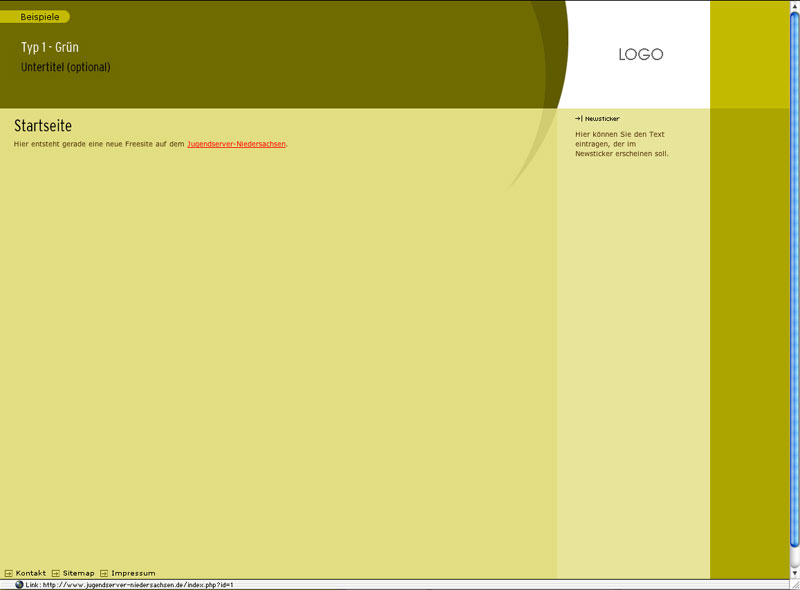Click the Startseite page heading

point(43,126)
